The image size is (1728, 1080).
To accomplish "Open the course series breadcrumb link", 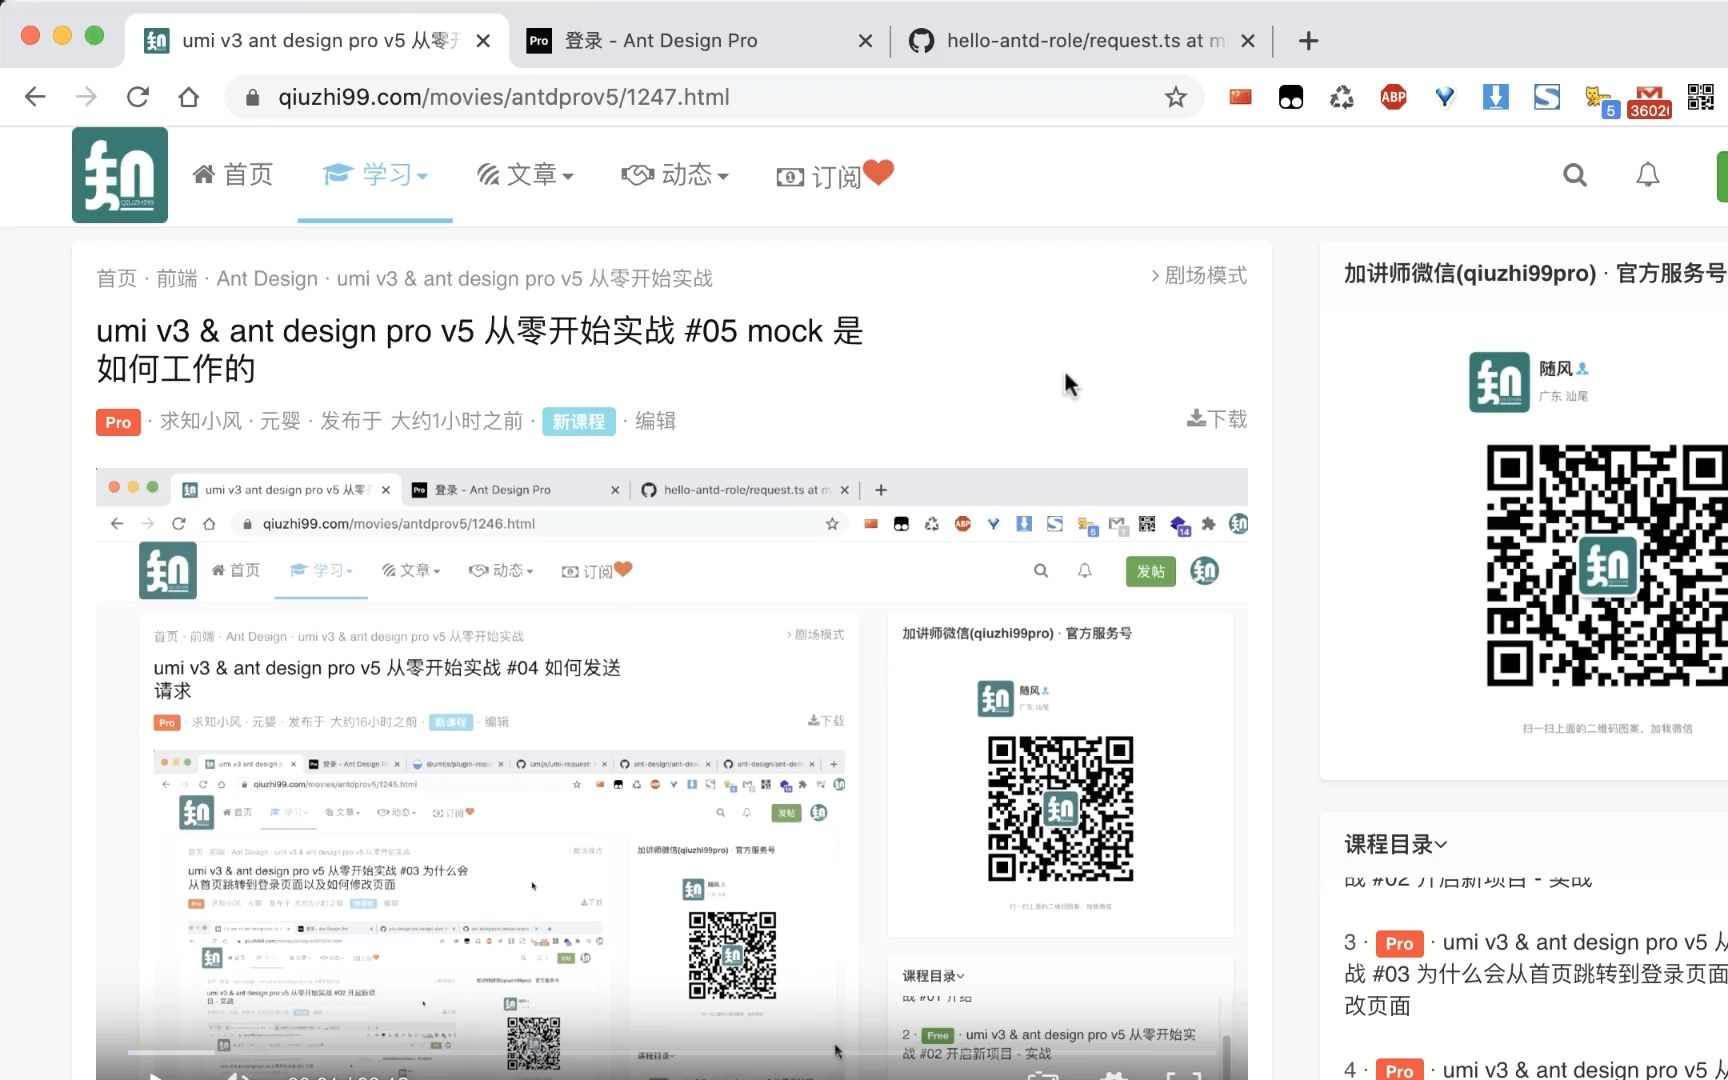I will (x=525, y=279).
